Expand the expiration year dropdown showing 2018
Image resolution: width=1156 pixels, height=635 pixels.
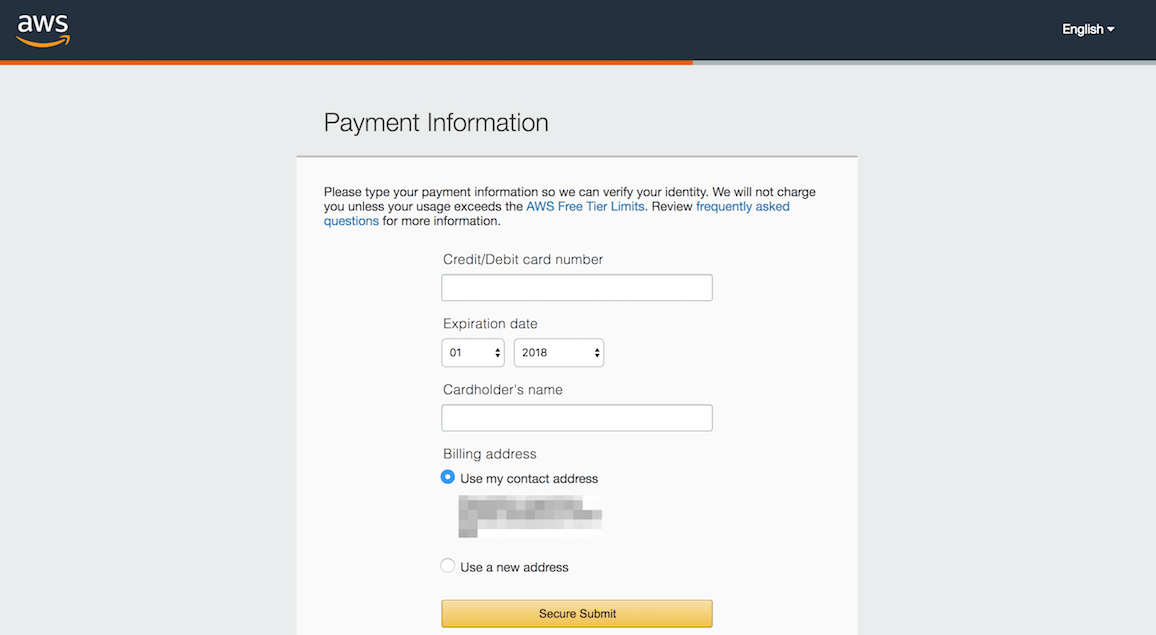559,353
